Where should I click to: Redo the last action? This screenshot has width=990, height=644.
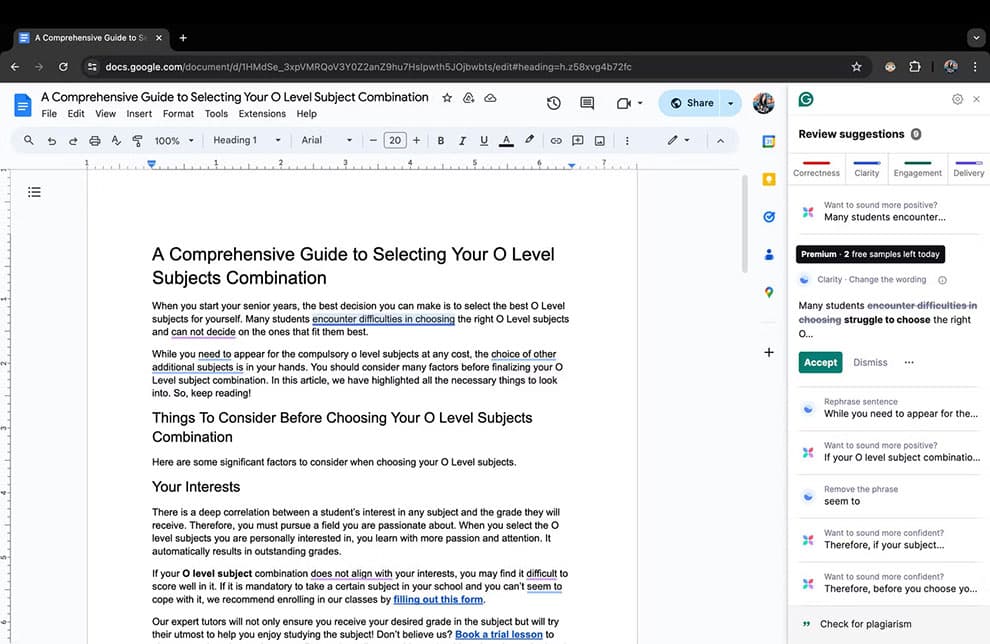73,141
